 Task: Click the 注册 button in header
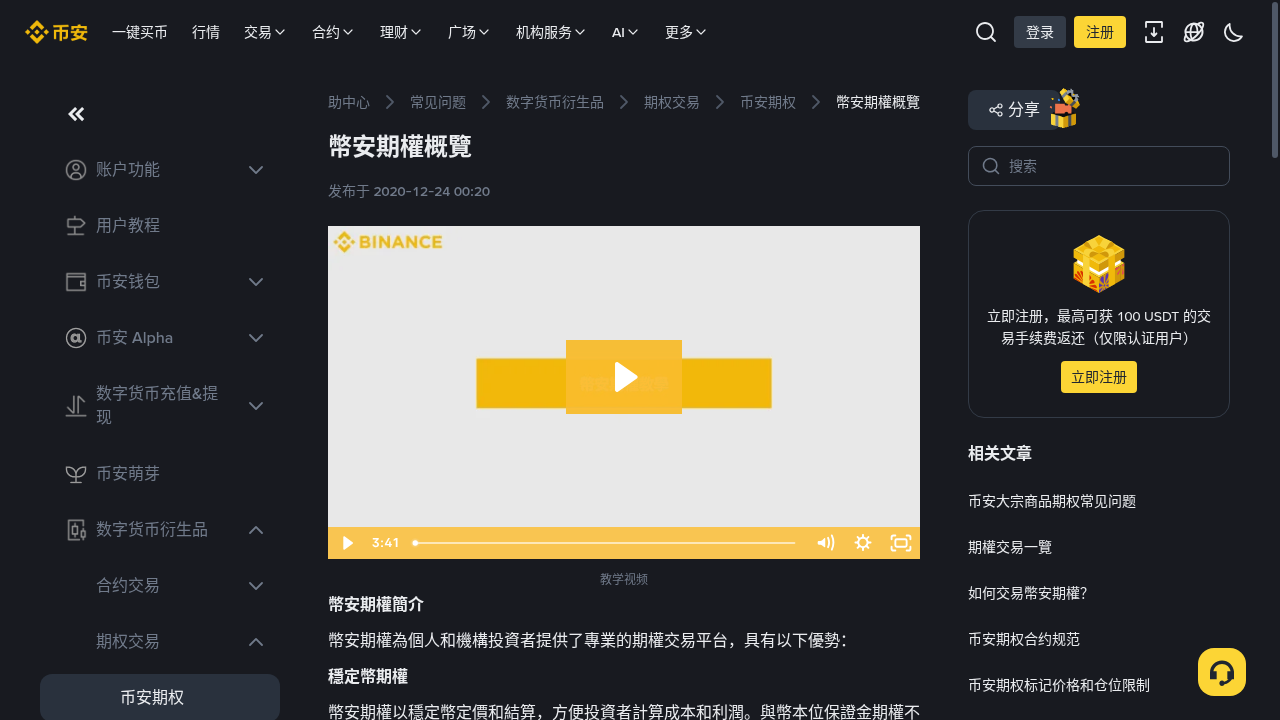[1100, 32]
